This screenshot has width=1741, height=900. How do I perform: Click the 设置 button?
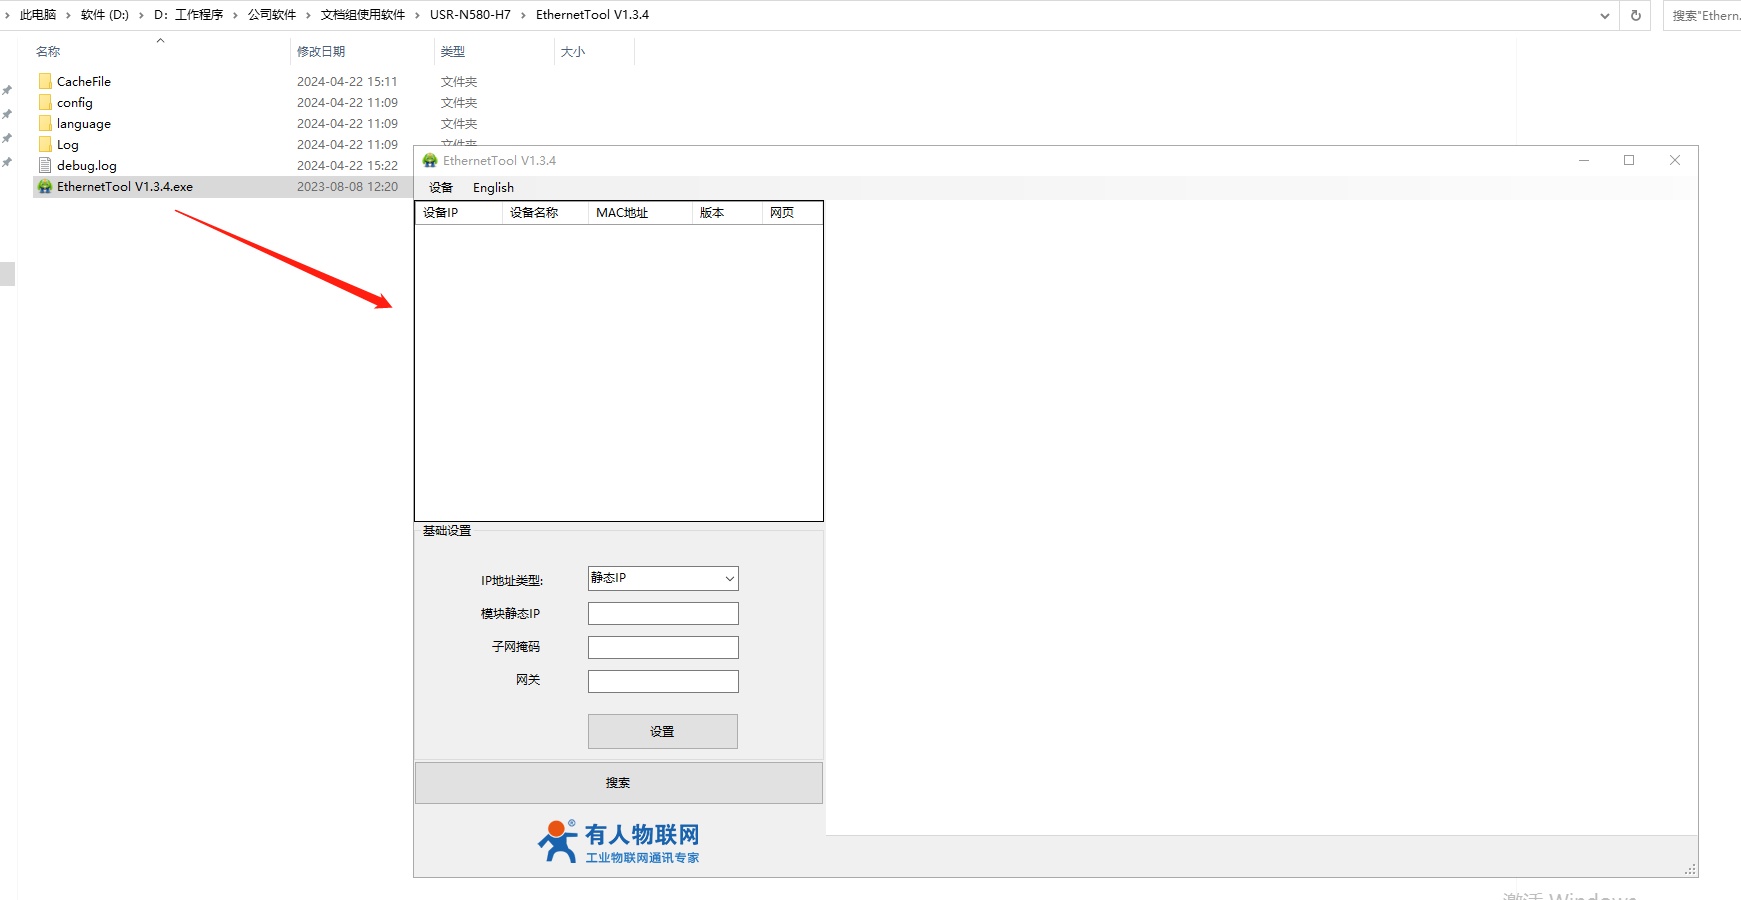663,731
